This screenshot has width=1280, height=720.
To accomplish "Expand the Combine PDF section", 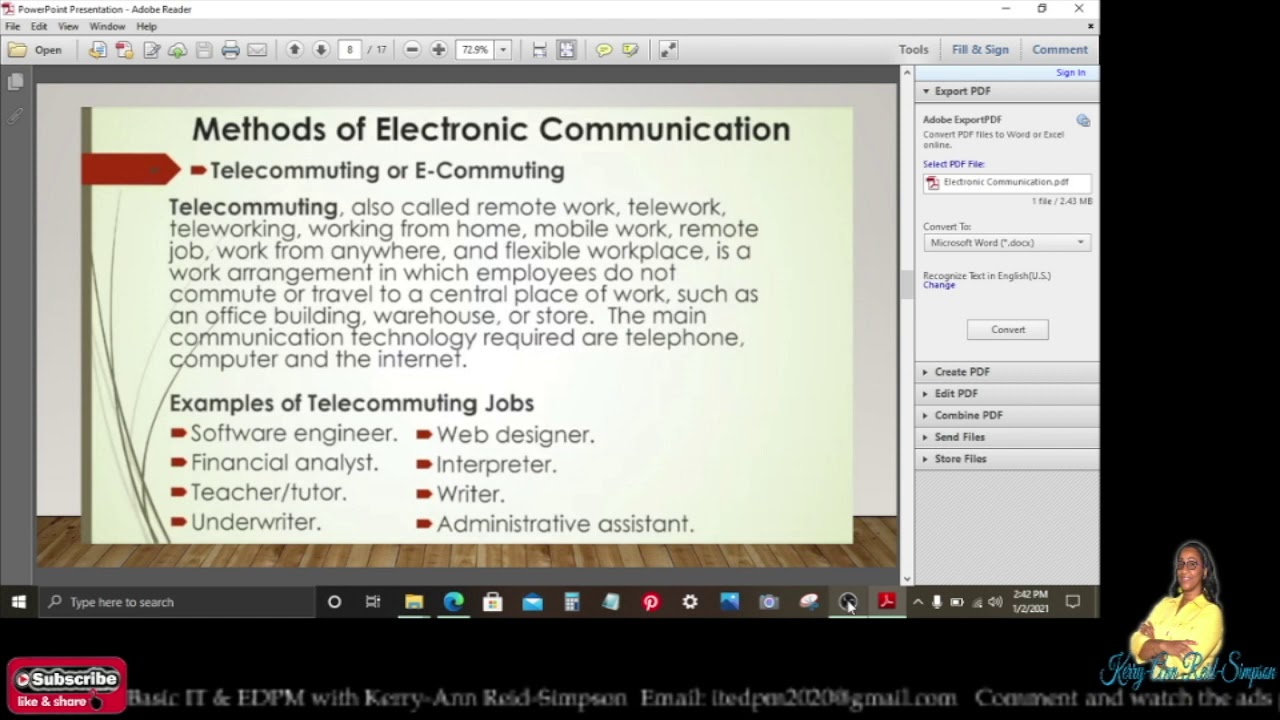I will (1006, 415).
